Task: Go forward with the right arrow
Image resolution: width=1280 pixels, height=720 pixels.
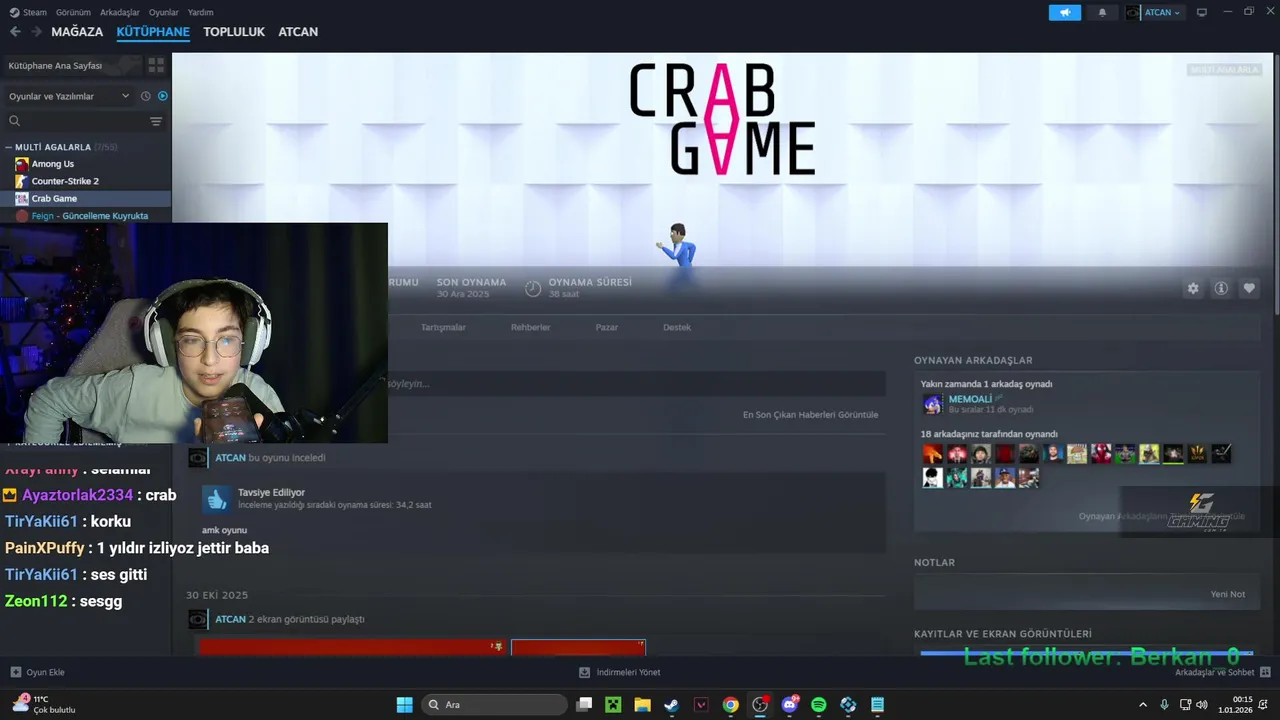Action: point(36,32)
